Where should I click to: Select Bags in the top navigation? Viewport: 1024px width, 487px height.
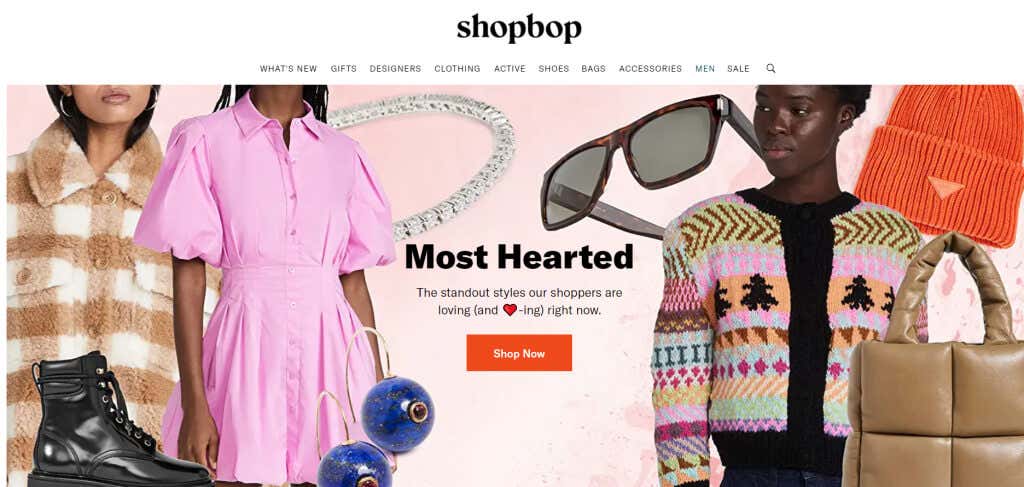point(593,69)
